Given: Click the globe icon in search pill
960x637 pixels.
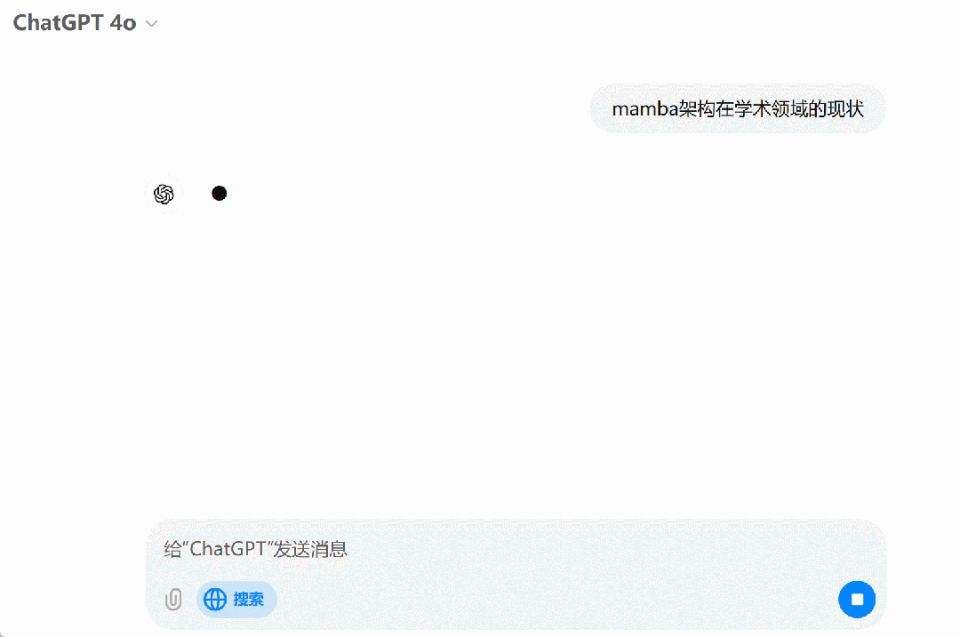Looking at the screenshot, I should click(x=215, y=599).
